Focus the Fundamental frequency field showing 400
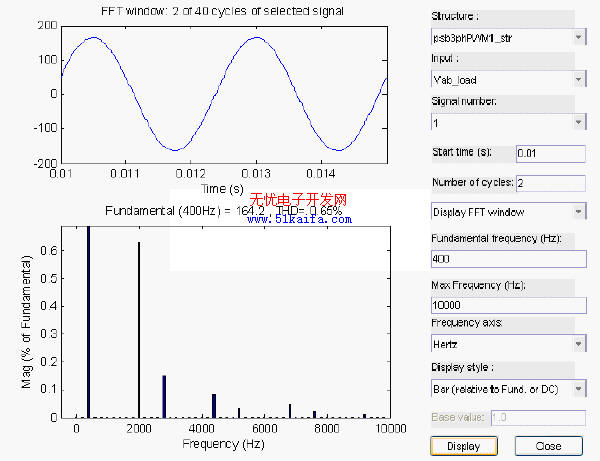The width and height of the screenshot is (600, 461). [x=507, y=258]
